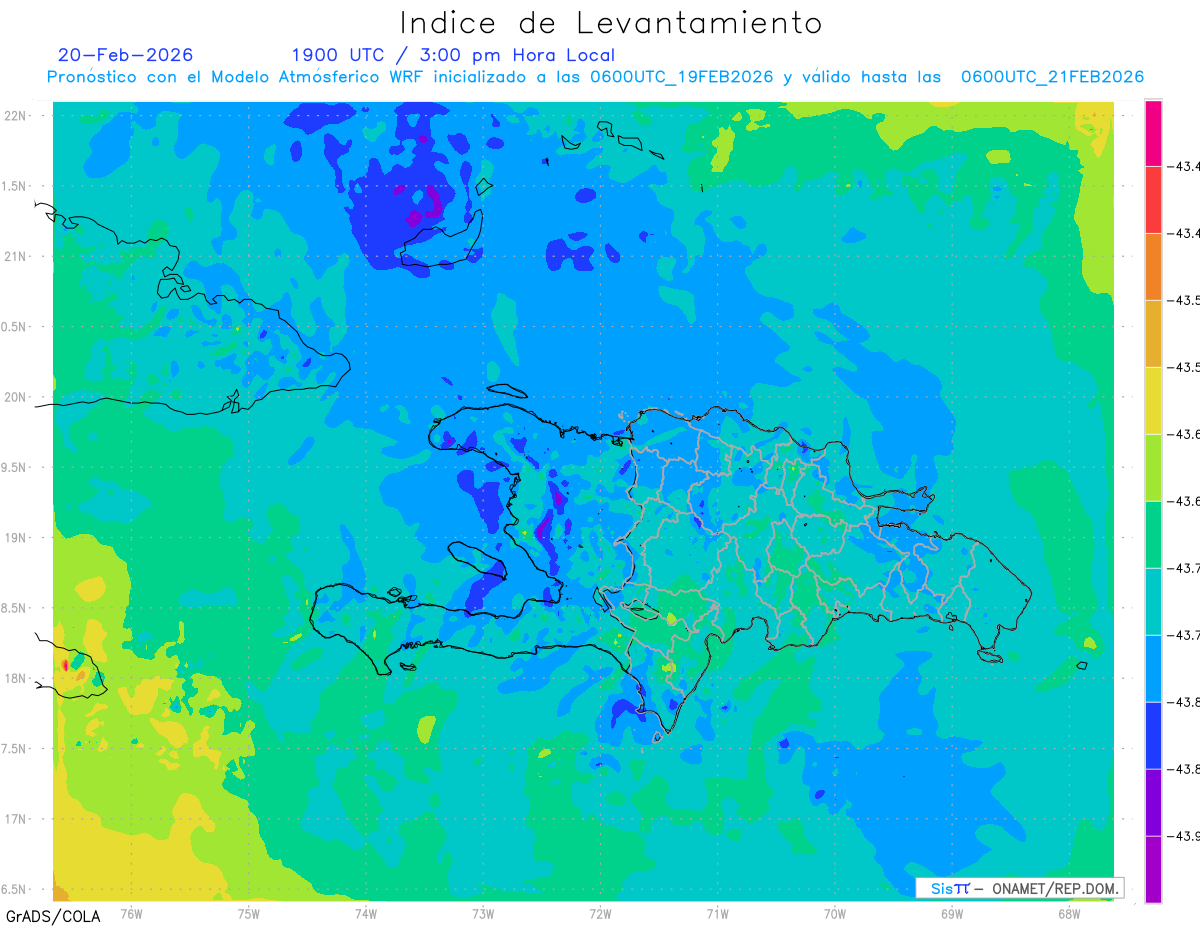Click the '19N' latitude label
The width and height of the screenshot is (1200, 927).
coord(15,538)
